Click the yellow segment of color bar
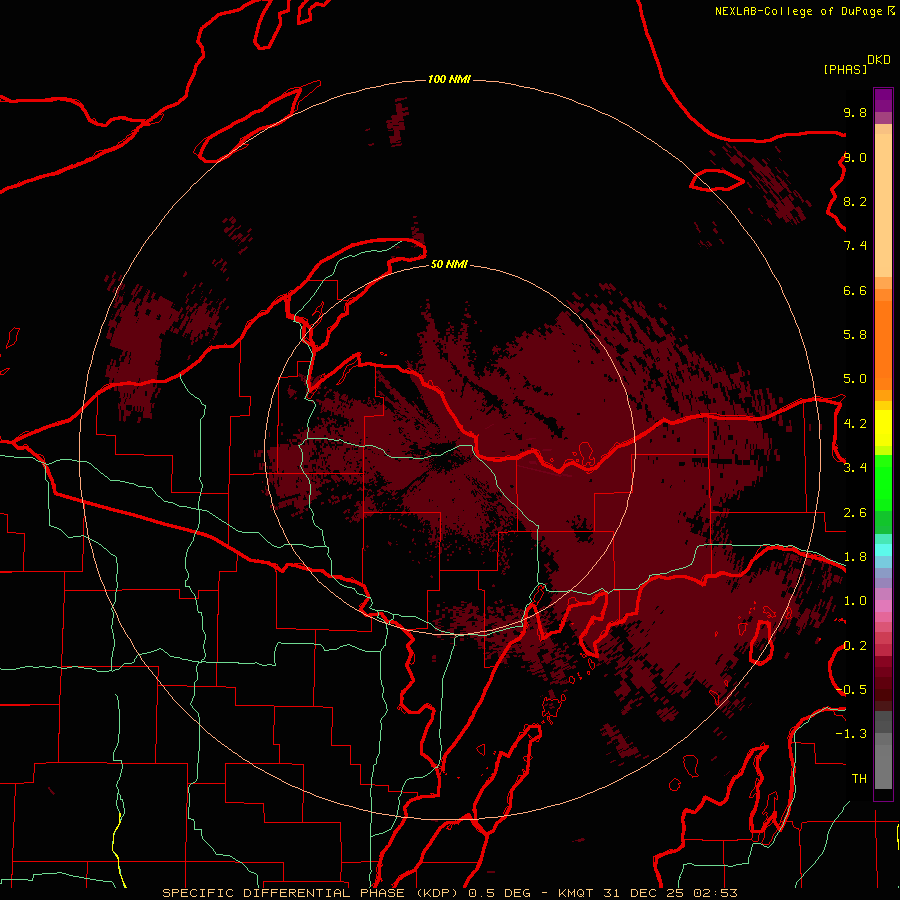The width and height of the screenshot is (900, 900). (x=883, y=428)
